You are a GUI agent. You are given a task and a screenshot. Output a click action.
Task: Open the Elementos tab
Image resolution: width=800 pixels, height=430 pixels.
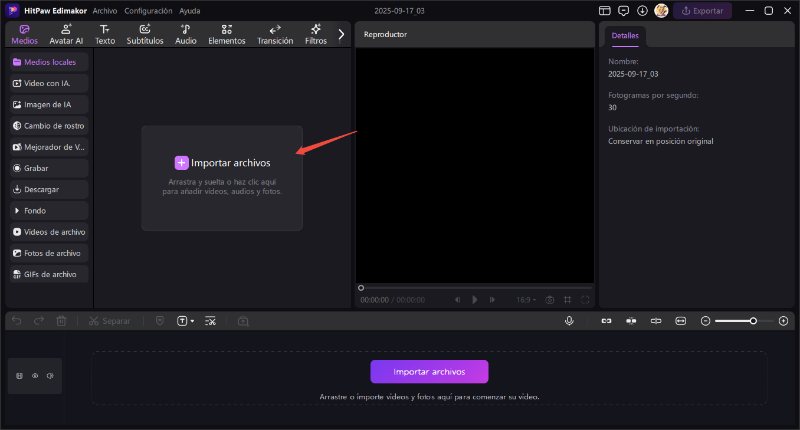coord(227,35)
